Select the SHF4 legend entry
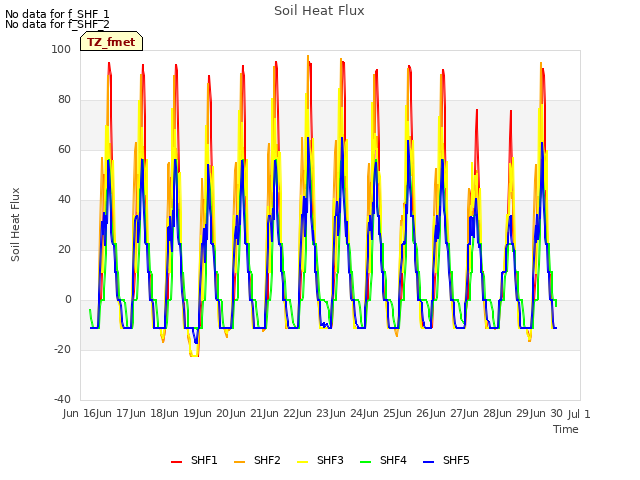This screenshot has width=640, height=480. point(383,460)
